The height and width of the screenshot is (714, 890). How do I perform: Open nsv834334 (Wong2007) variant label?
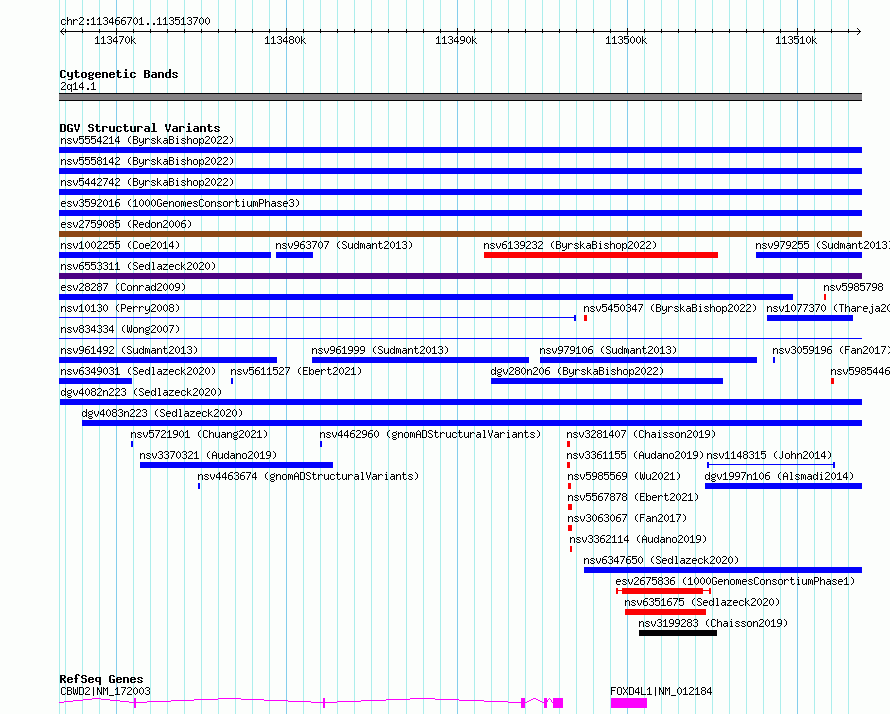pyautogui.click(x=120, y=329)
